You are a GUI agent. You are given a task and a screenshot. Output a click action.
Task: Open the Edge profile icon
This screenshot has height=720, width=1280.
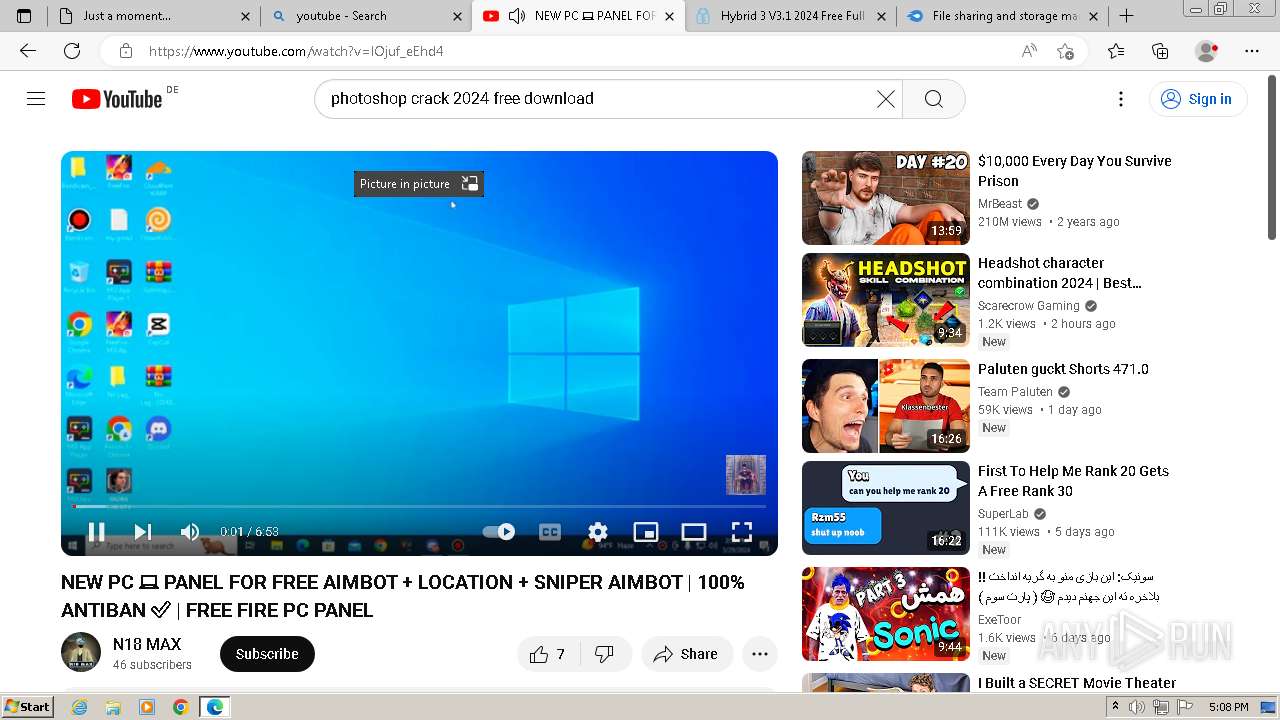click(x=1207, y=51)
